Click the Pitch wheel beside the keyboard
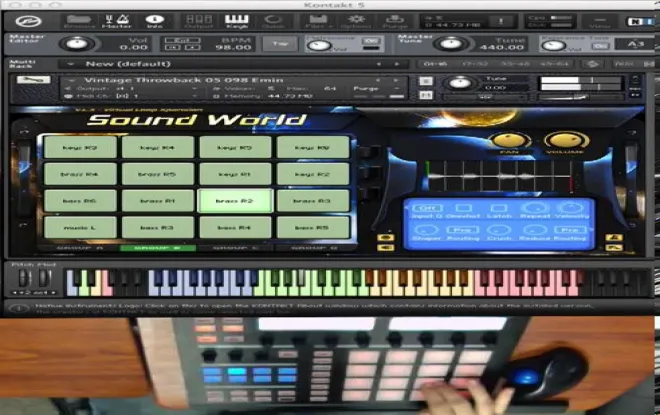Image resolution: width=660 pixels, height=415 pixels. (x=25, y=278)
